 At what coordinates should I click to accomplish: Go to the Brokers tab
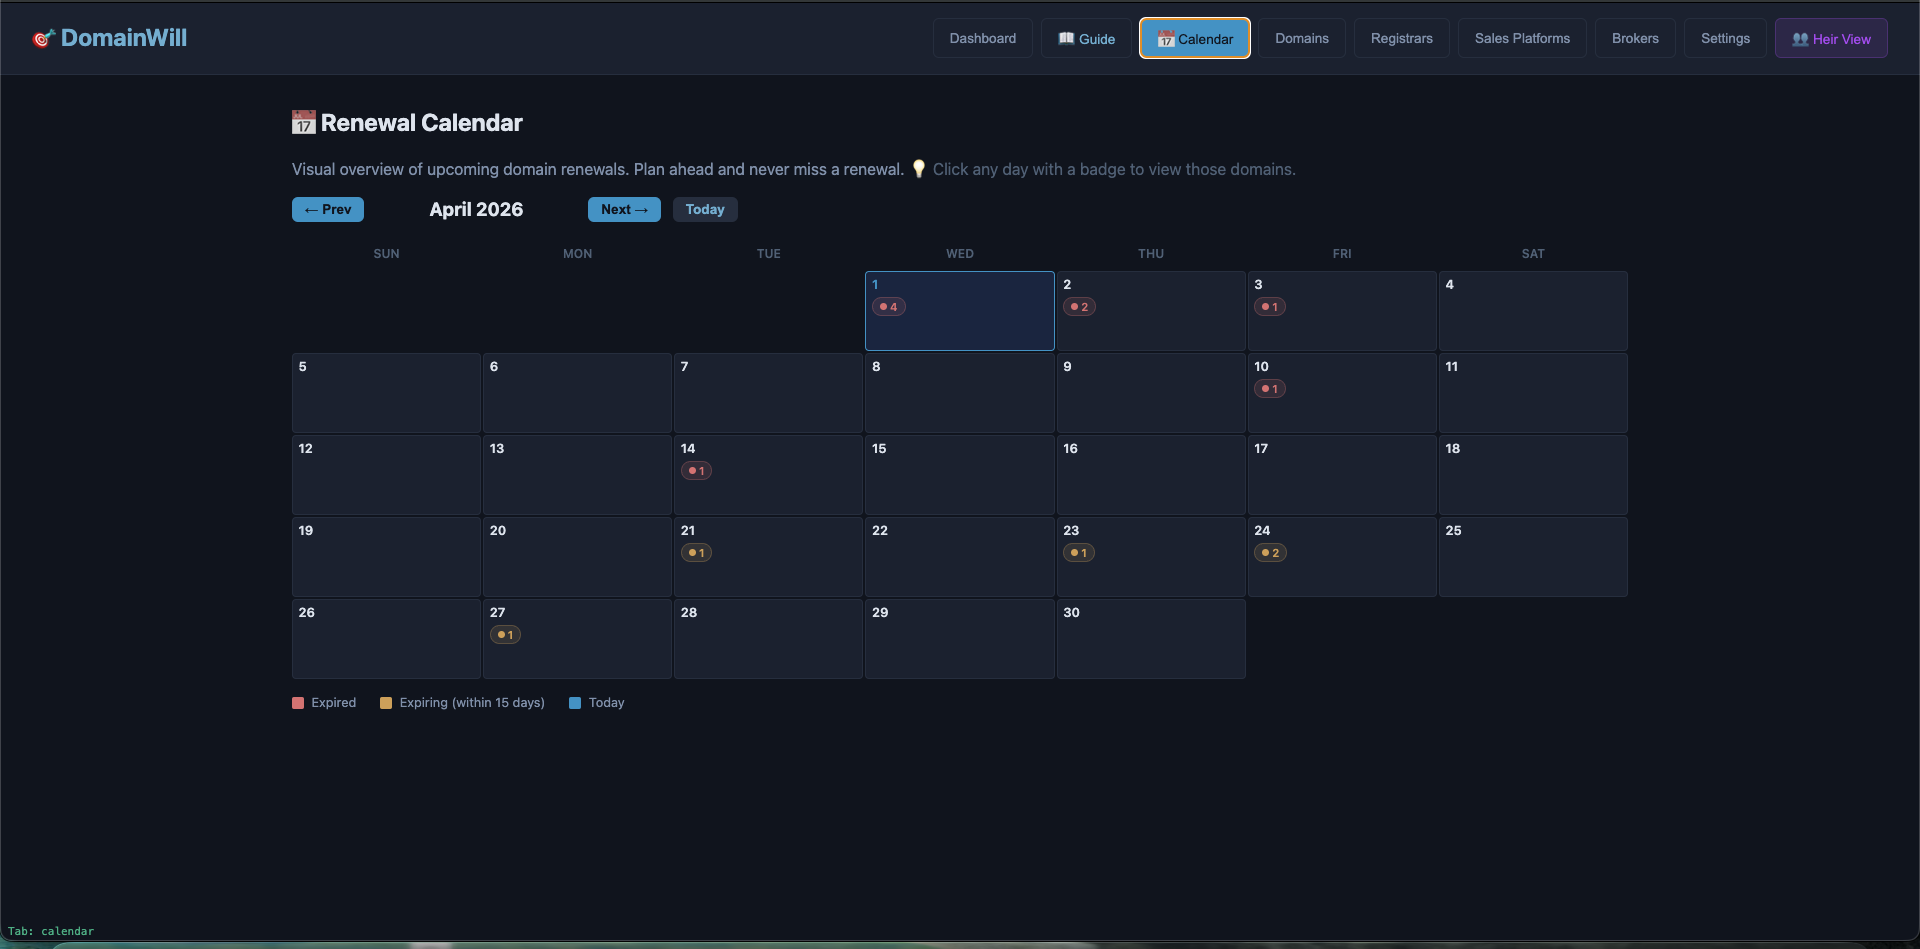pyautogui.click(x=1634, y=39)
